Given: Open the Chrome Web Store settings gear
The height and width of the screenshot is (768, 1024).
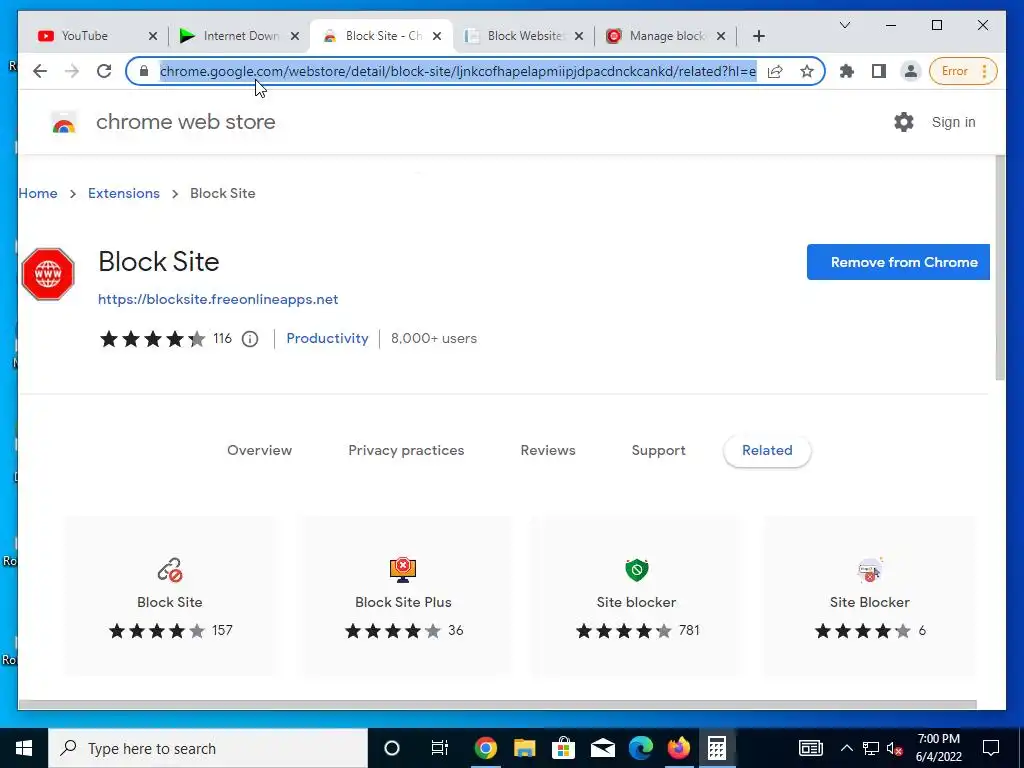Looking at the screenshot, I should coord(904,122).
